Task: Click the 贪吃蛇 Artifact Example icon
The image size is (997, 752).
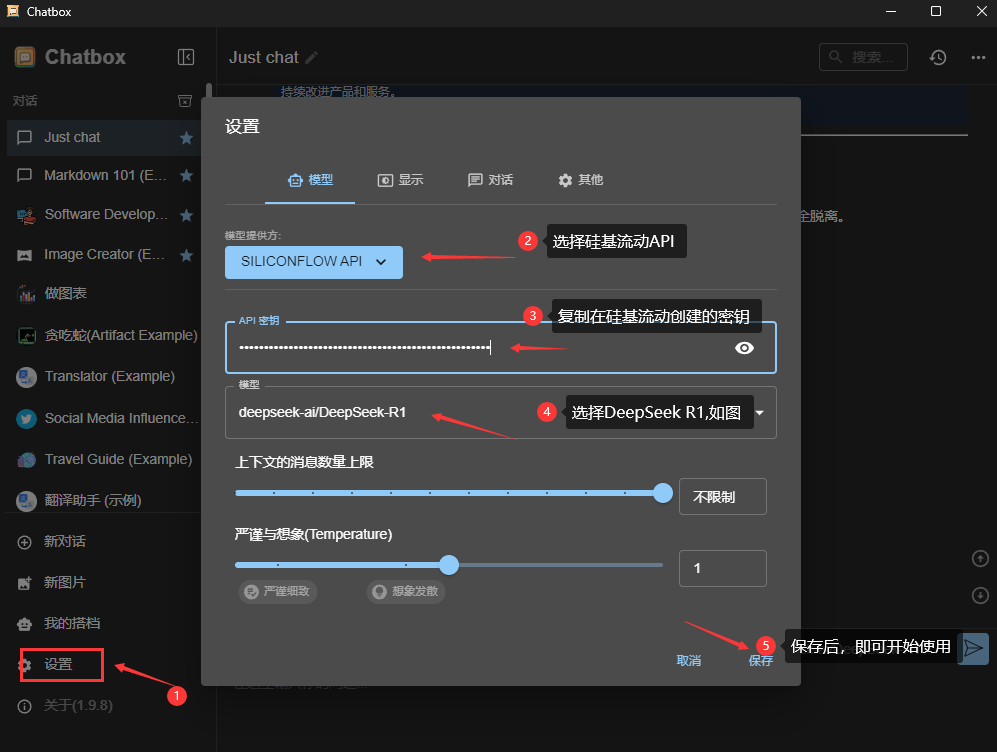Action: [x=26, y=335]
